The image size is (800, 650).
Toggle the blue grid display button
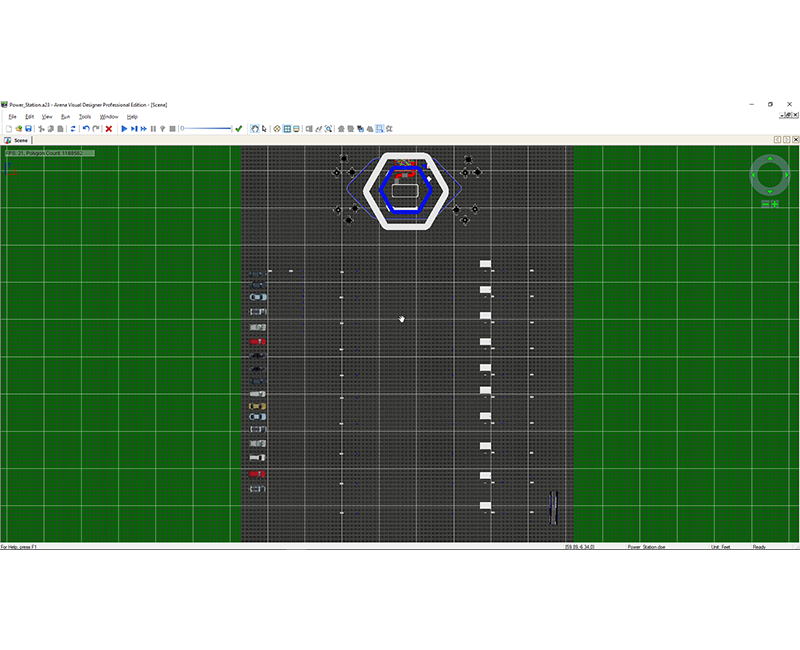click(x=287, y=129)
